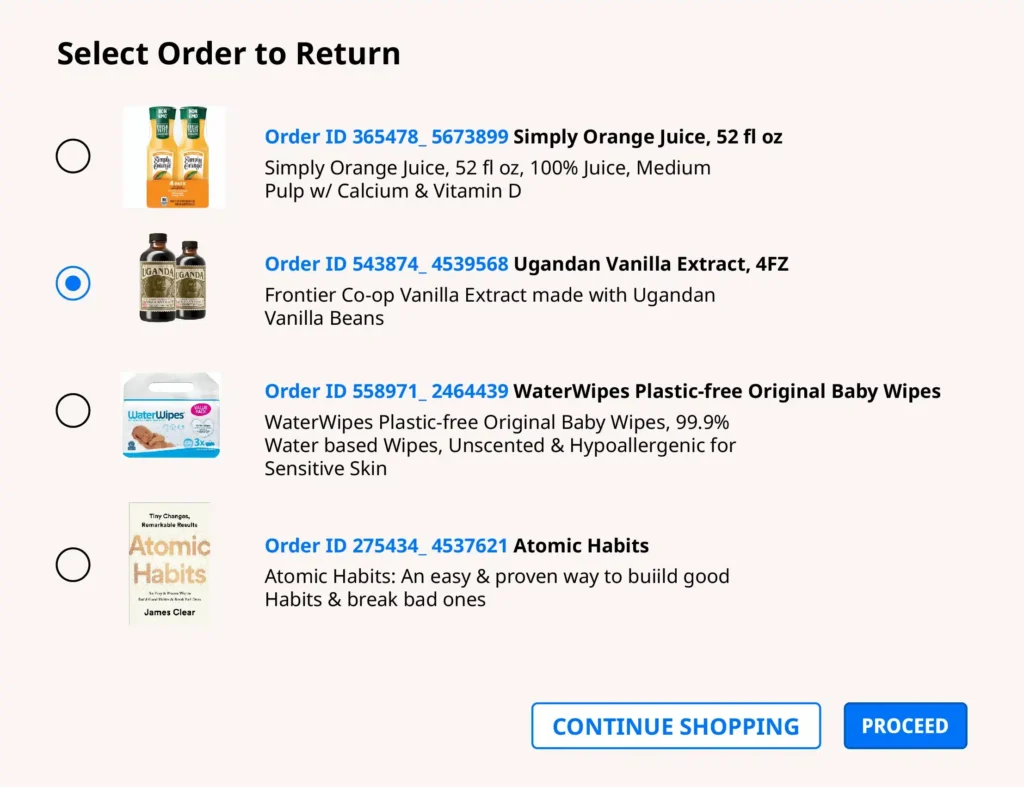Click the WaterWipes package product image
The width and height of the screenshot is (1024, 787).
pyautogui.click(x=172, y=415)
